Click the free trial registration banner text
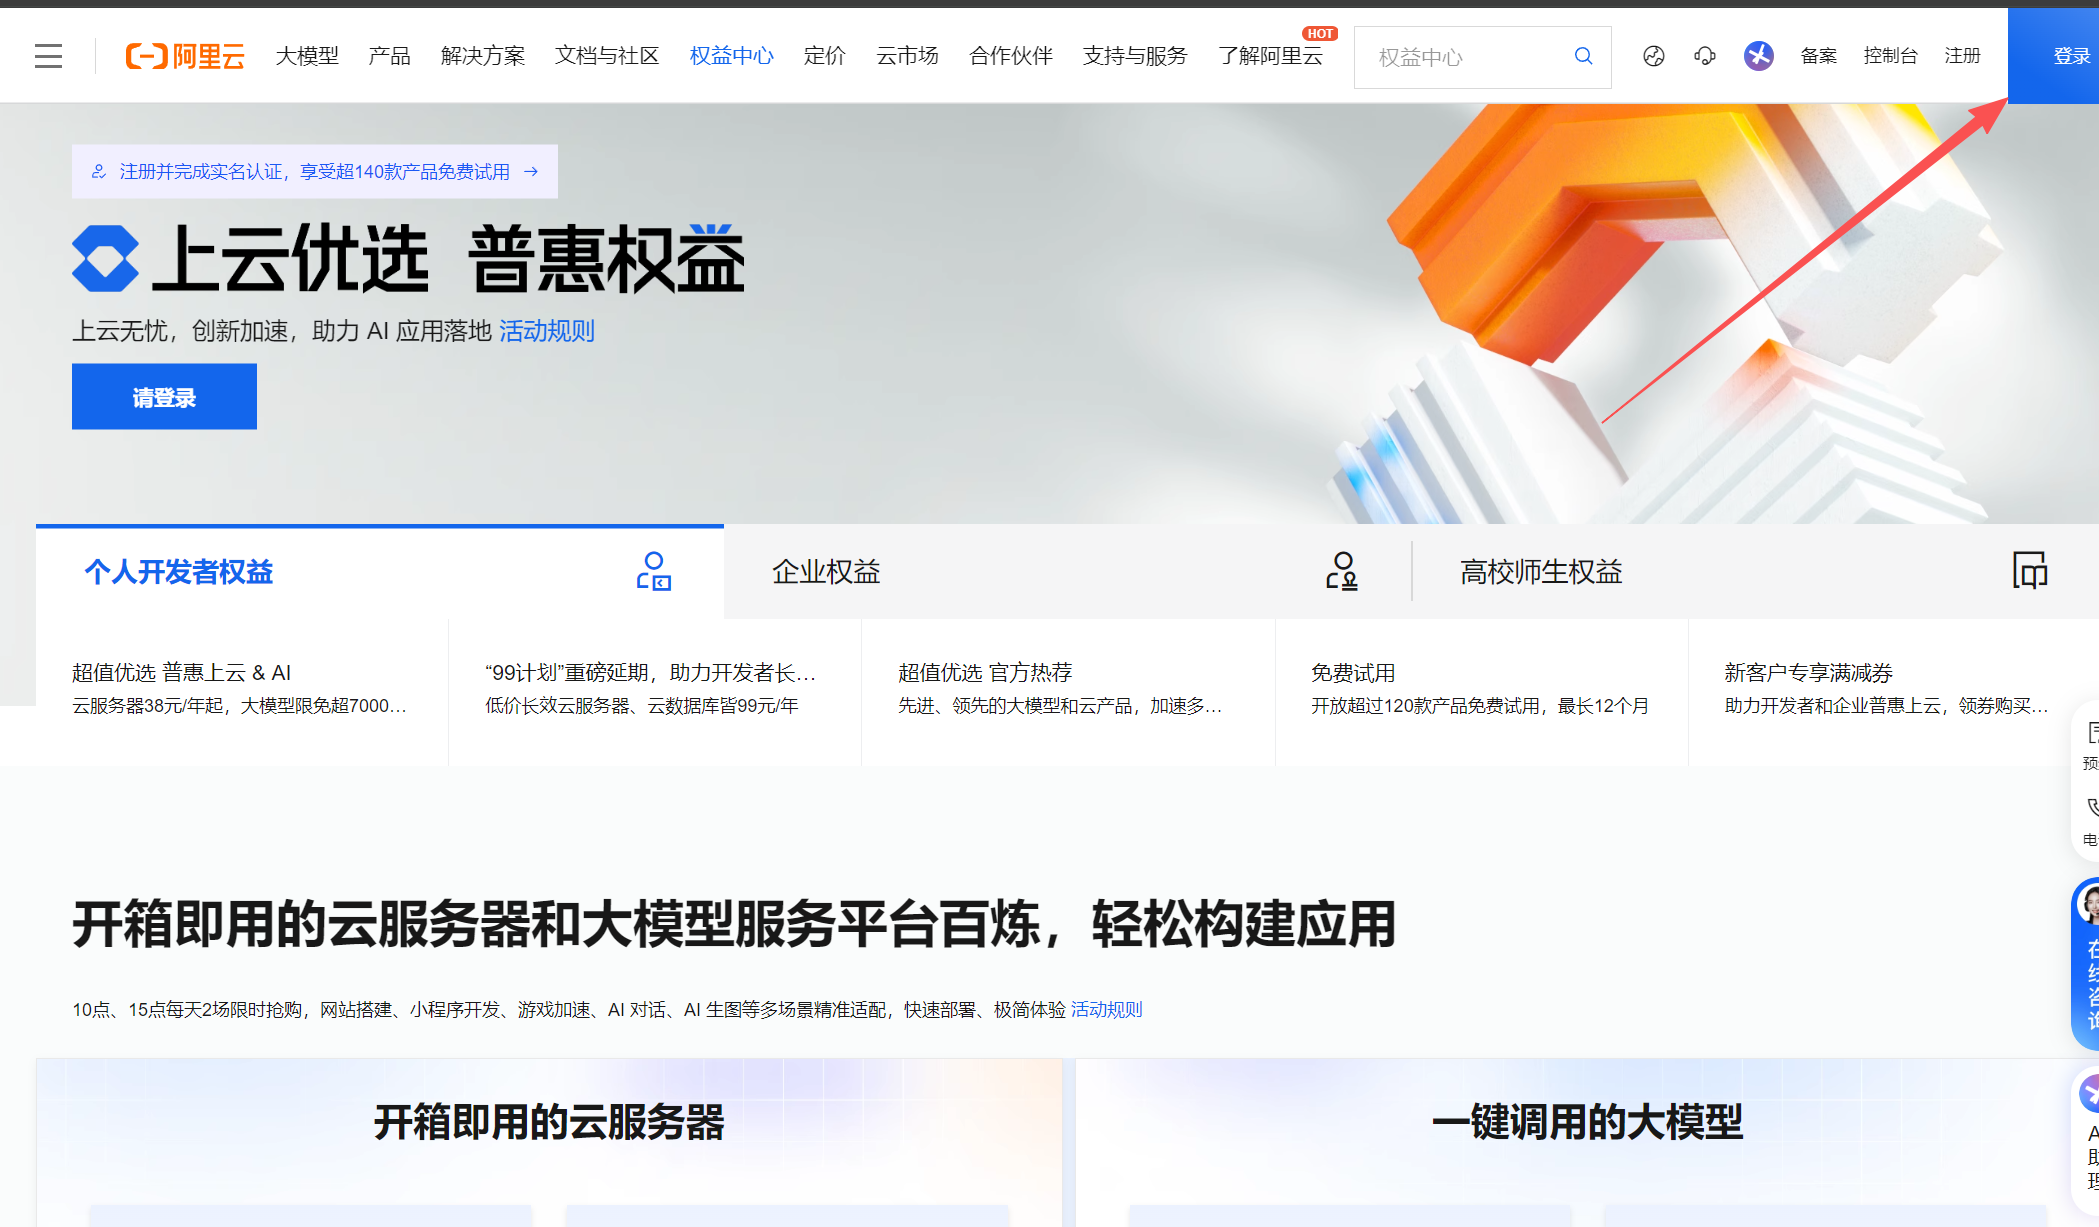Viewport: 2099px width, 1227px height. click(x=315, y=172)
